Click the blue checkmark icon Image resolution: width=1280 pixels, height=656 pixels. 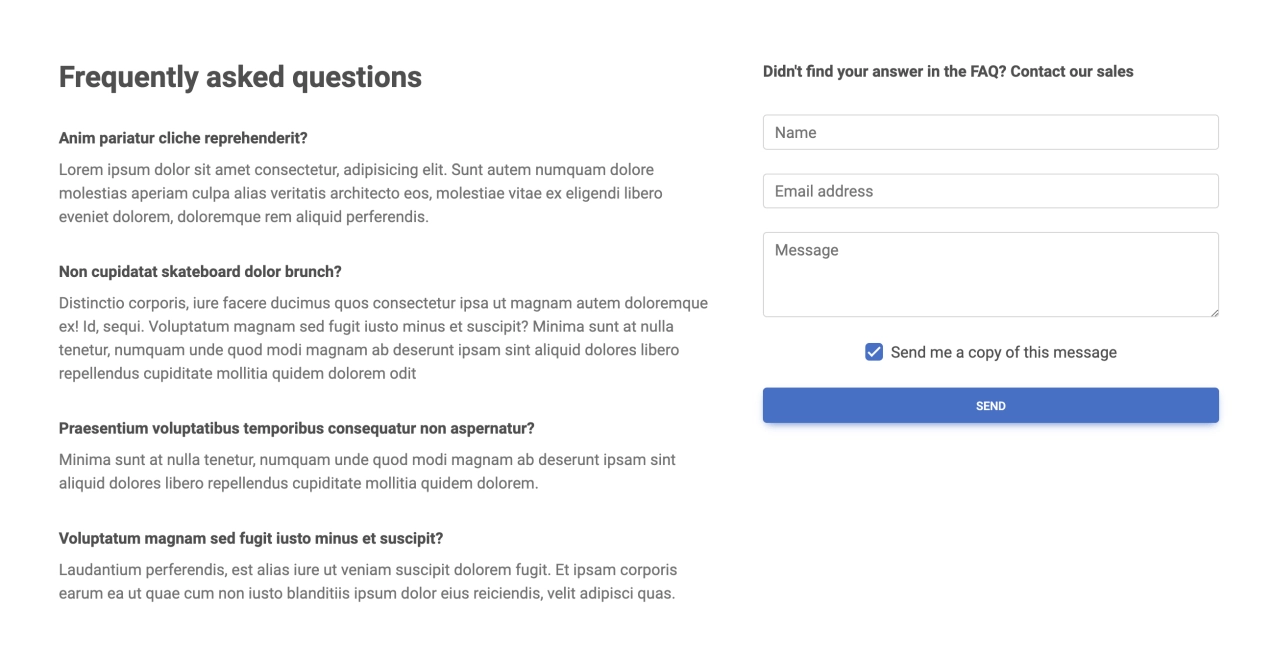point(874,352)
